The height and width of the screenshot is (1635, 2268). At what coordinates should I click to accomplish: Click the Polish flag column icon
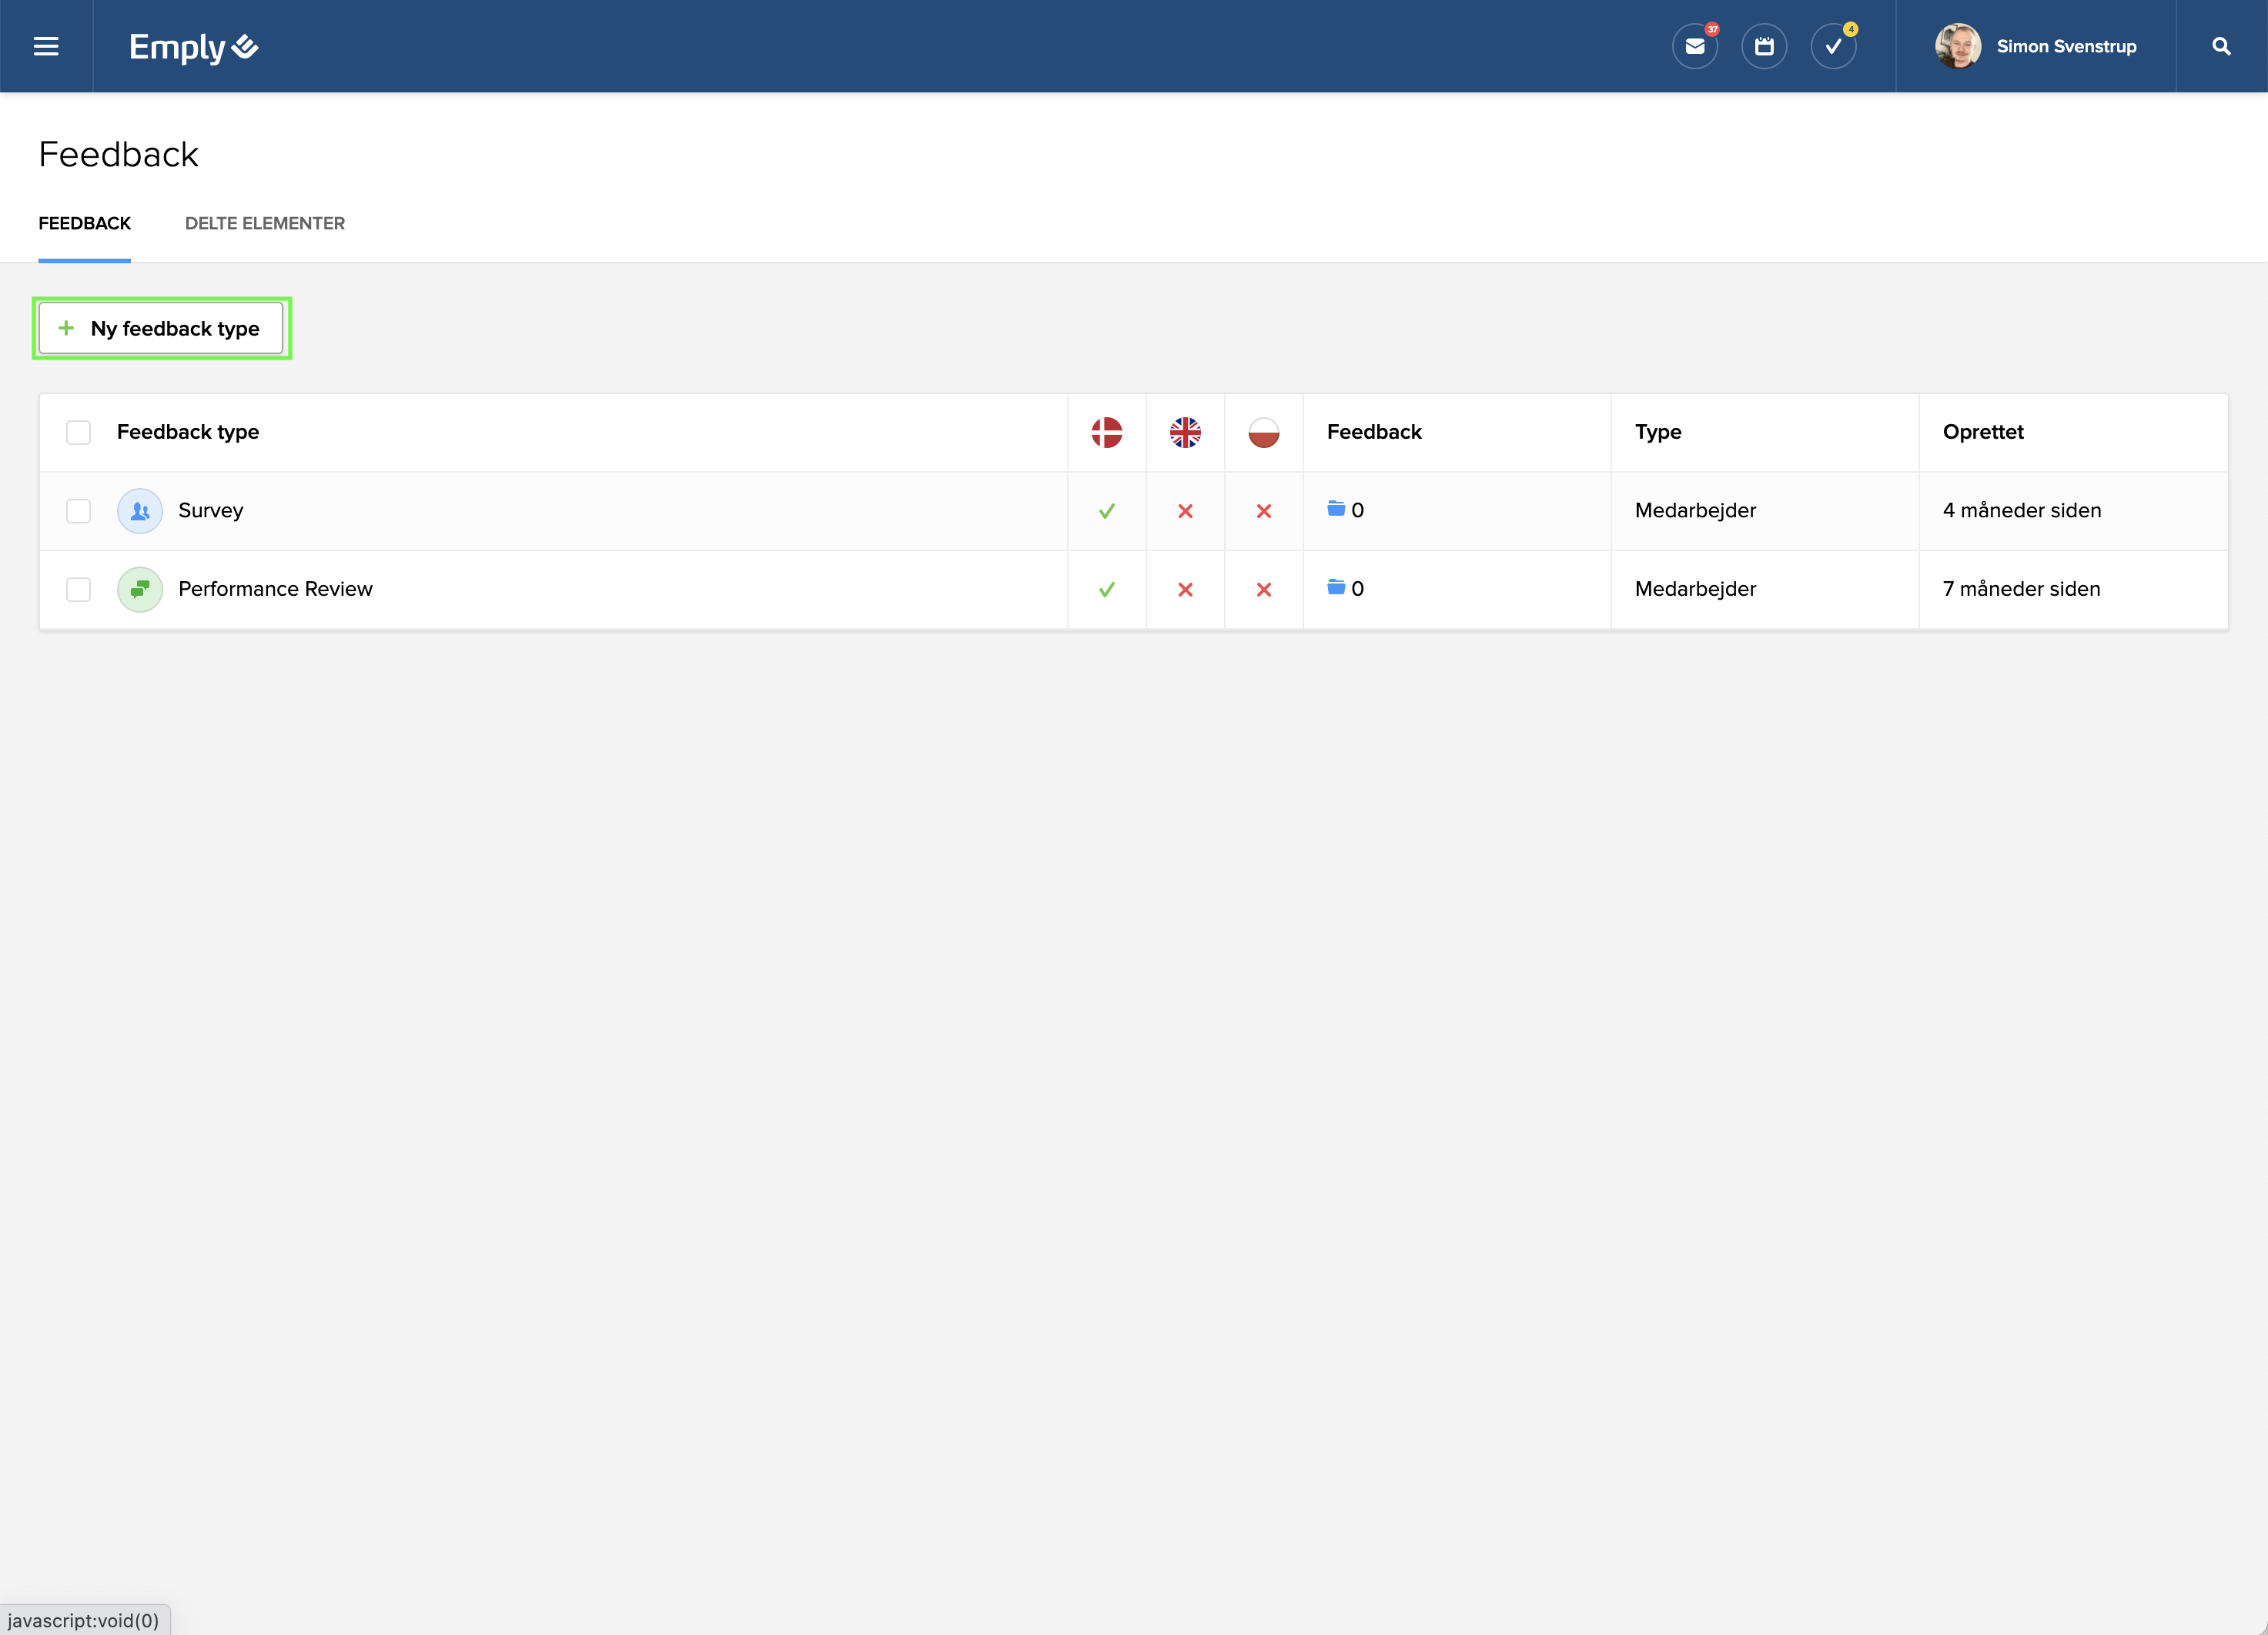1264,432
